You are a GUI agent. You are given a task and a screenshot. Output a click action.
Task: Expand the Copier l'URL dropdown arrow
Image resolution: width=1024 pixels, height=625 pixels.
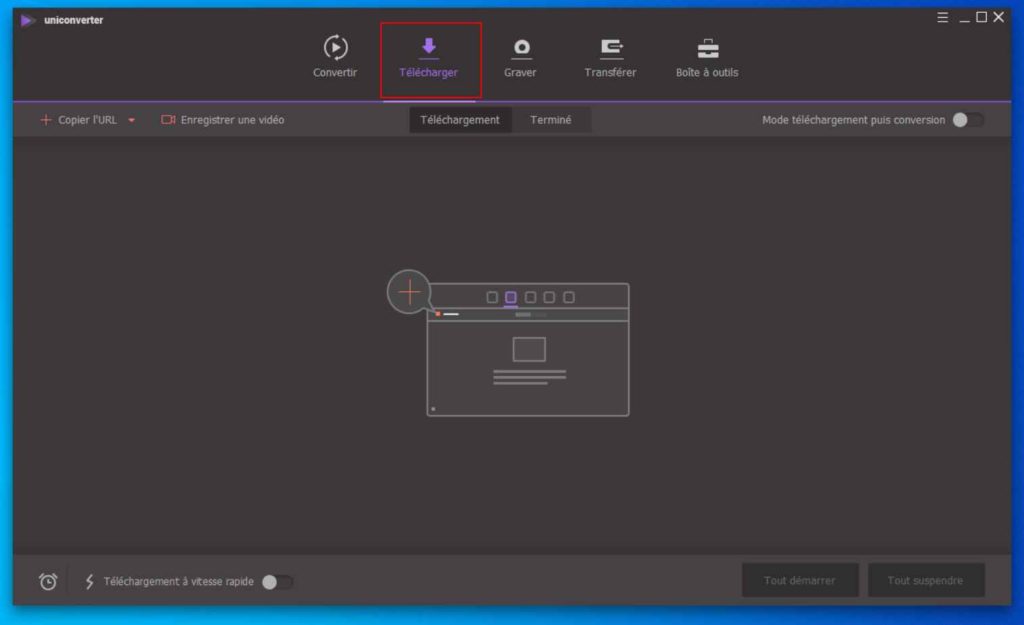click(131, 120)
